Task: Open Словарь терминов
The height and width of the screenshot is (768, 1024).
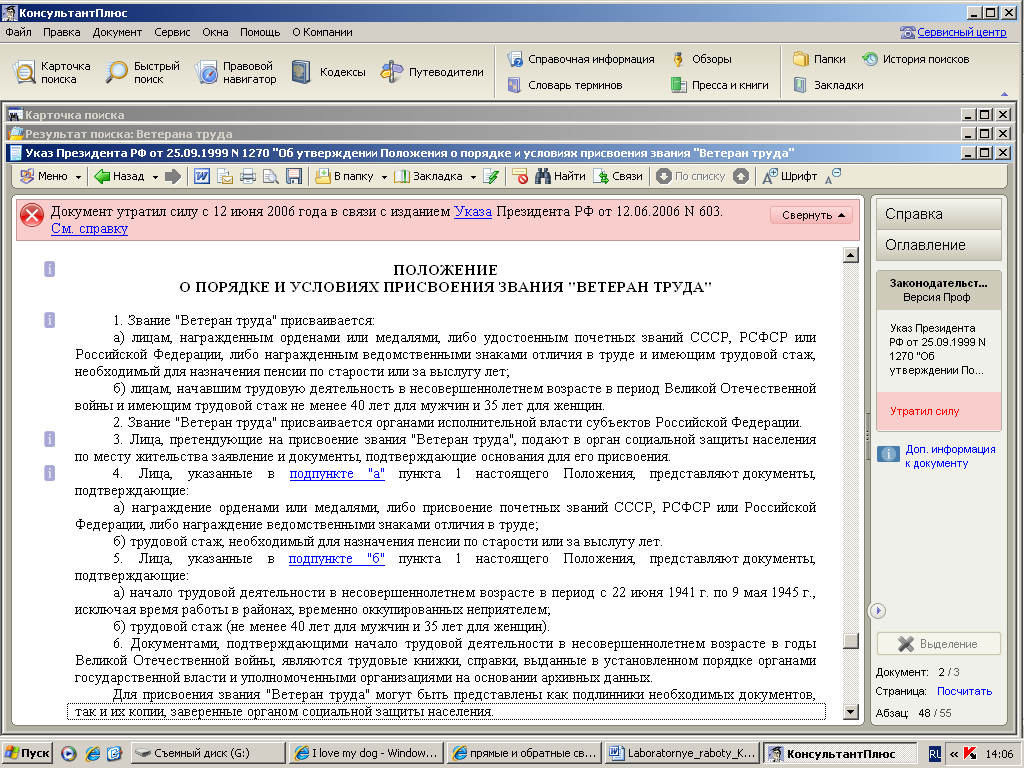Action: 565,85
